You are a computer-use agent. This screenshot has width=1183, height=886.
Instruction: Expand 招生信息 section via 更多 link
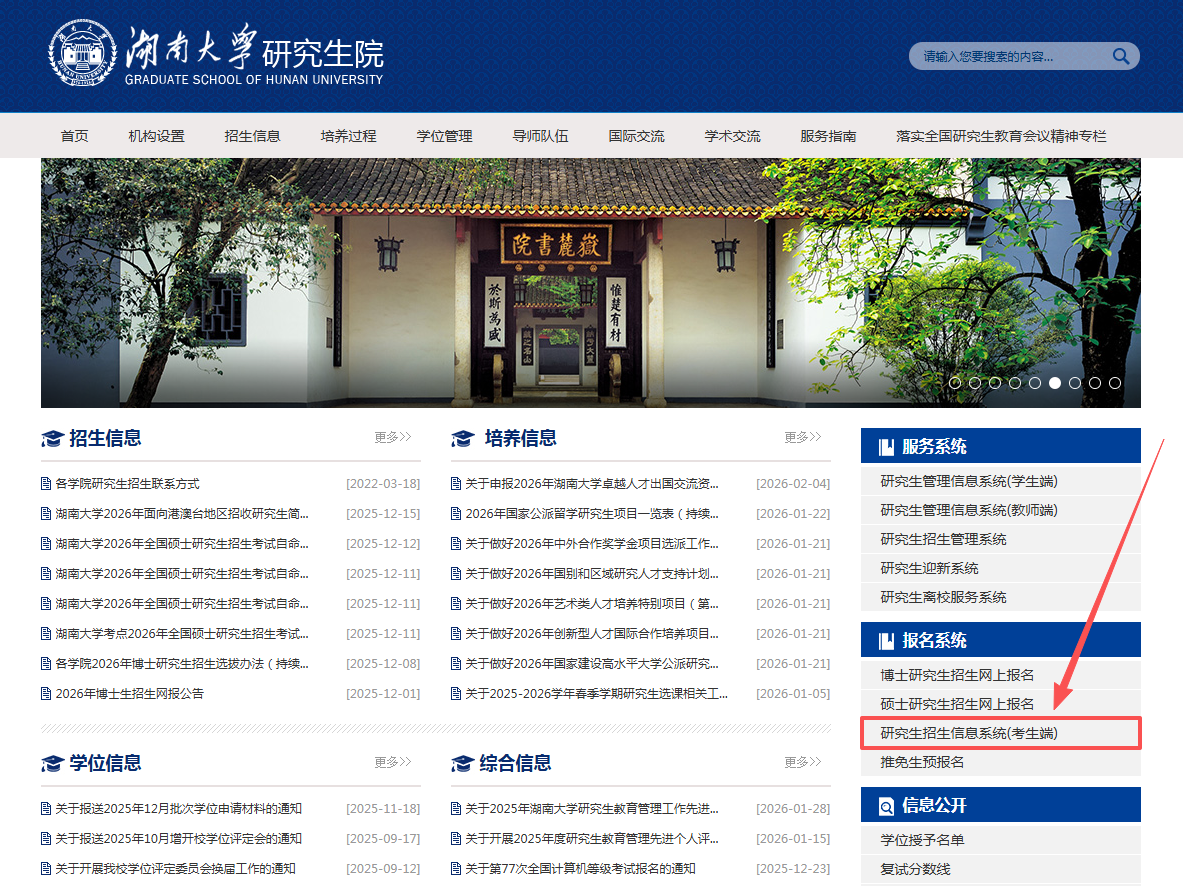(392, 437)
